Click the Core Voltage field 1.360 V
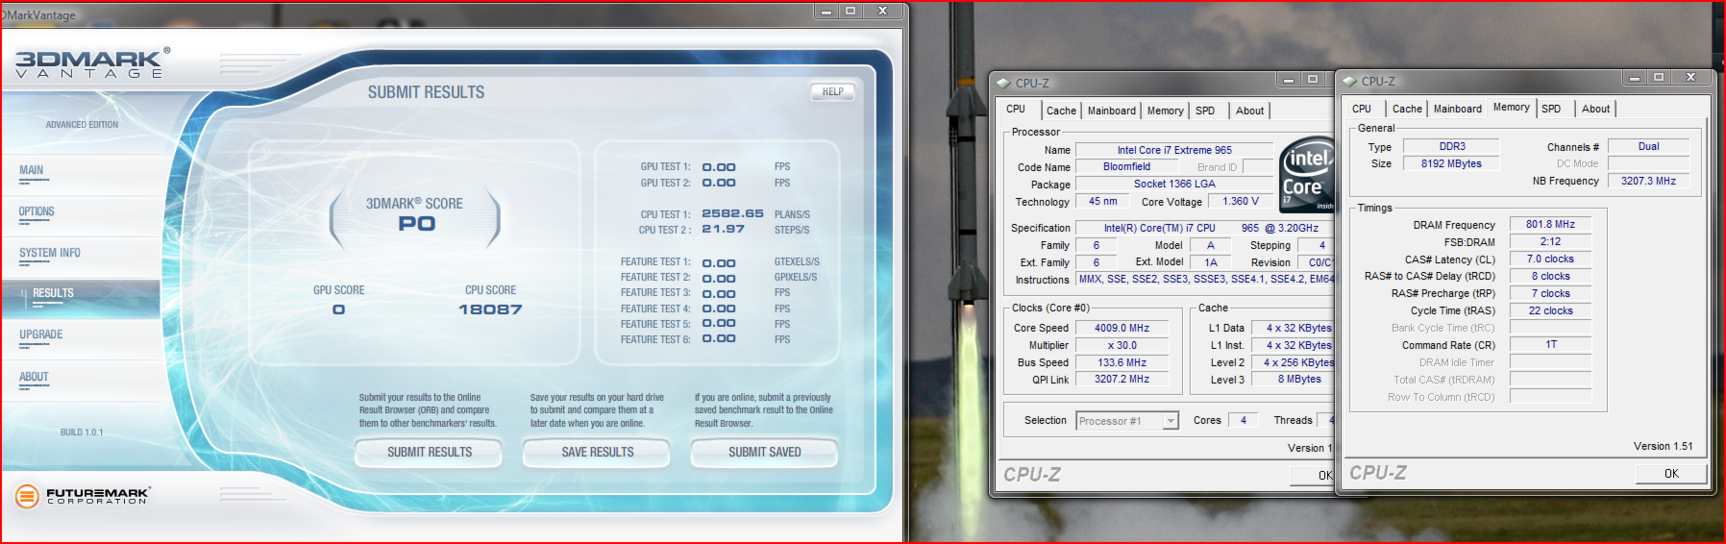This screenshot has width=1726, height=544. pyautogui.click(x=1240, y=201)
